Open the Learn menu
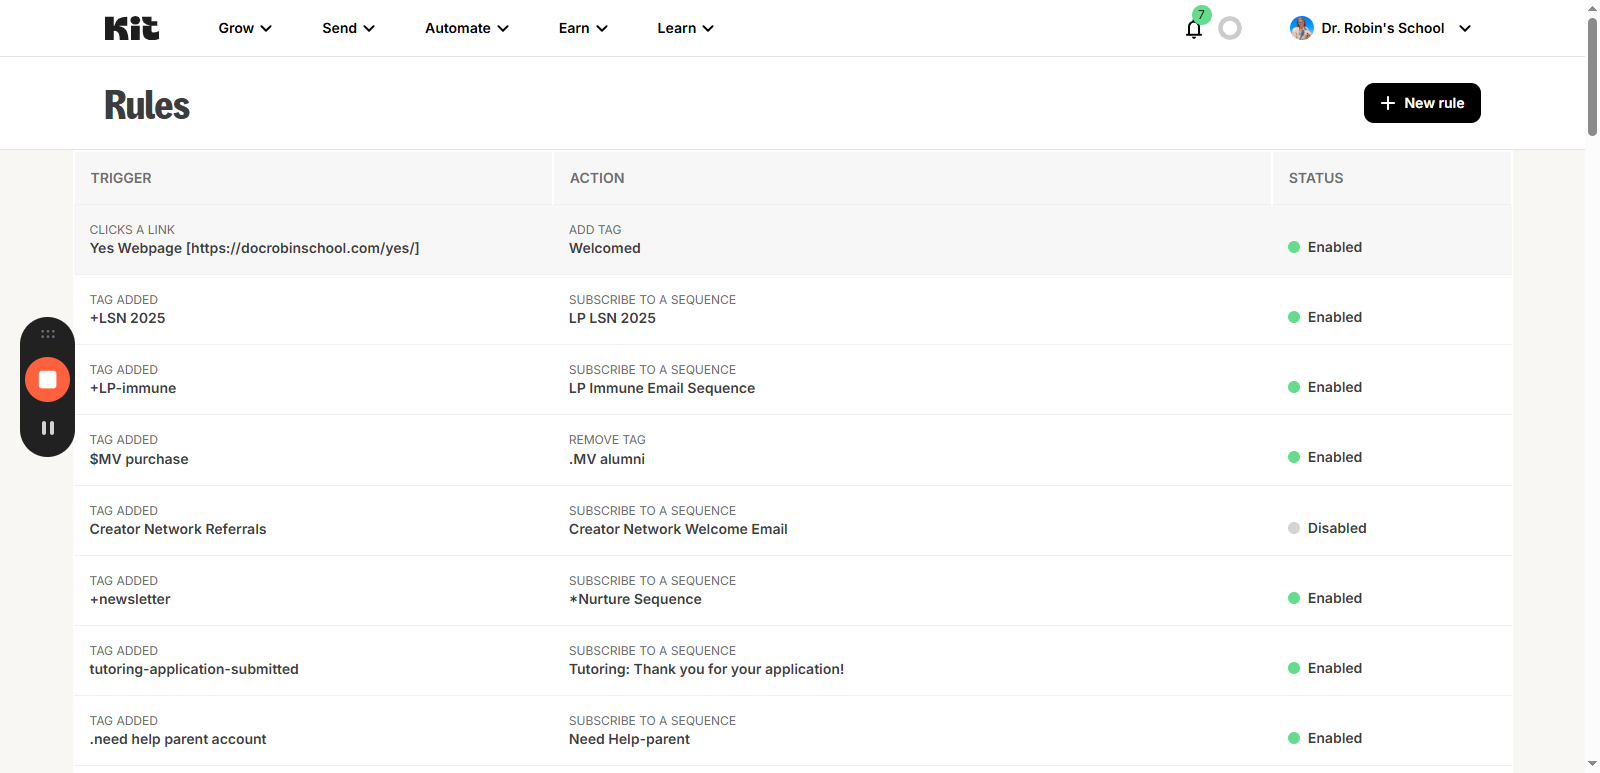Screen dimensions: 1600x773 click(x=685, y=28)
